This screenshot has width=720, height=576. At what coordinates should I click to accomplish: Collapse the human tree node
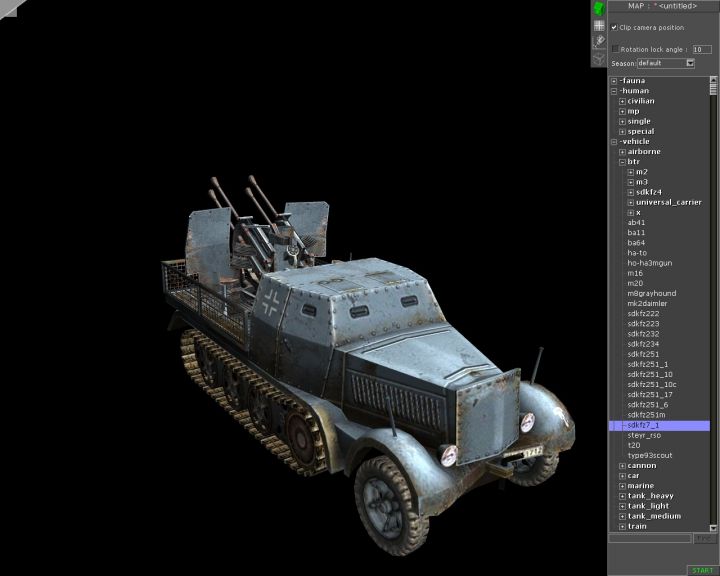(x=614, y=91)
